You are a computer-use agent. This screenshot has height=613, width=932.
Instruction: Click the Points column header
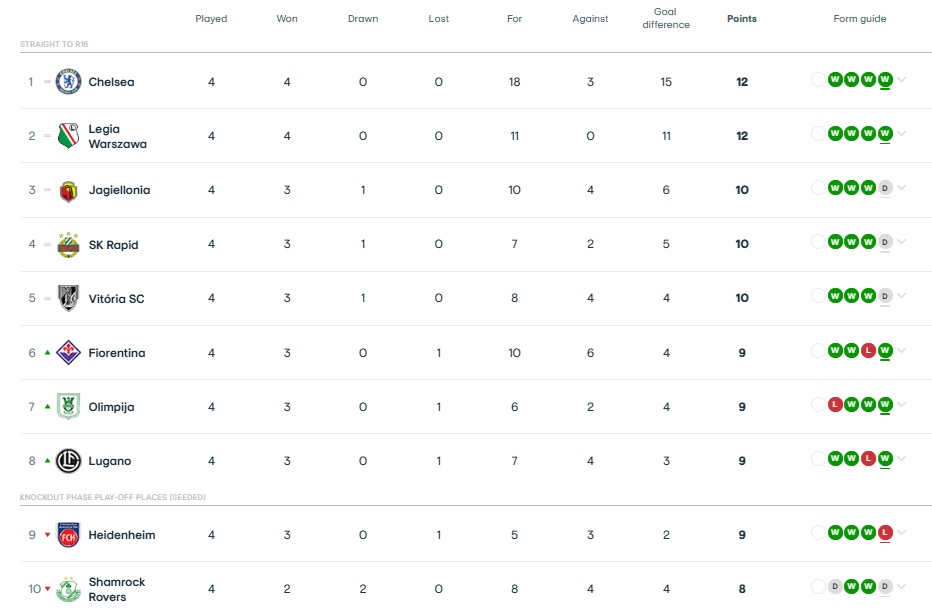coord(741,19)
